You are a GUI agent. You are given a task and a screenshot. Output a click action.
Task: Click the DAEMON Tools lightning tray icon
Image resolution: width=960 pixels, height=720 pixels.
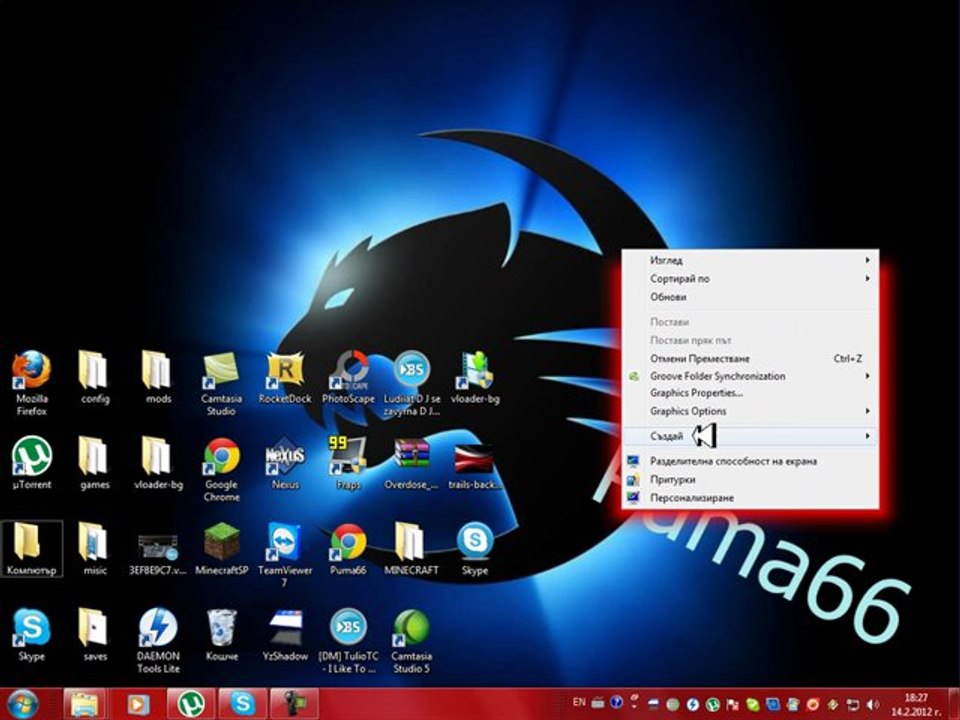coord(692,704)
